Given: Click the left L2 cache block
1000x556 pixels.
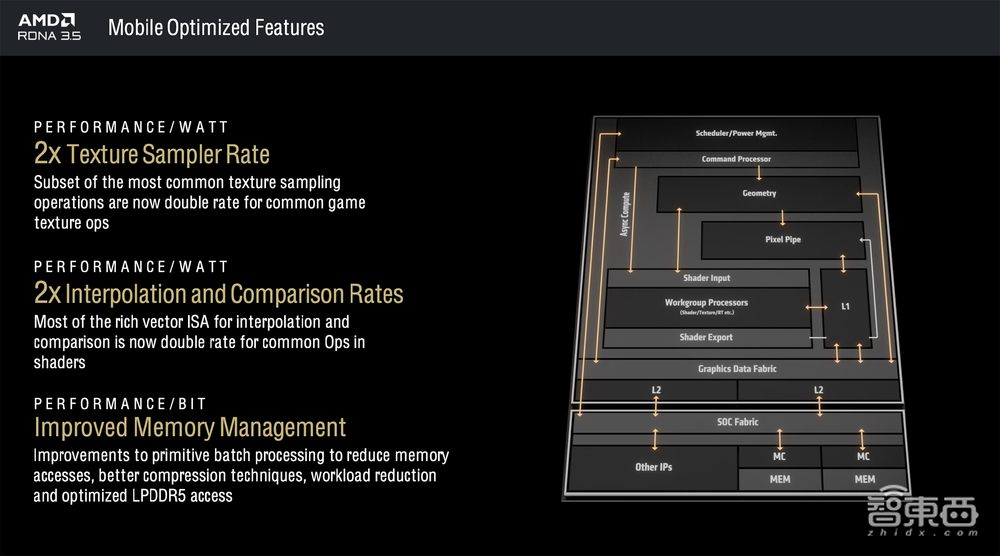Looking at the screenshot, I should click(656, 390).
